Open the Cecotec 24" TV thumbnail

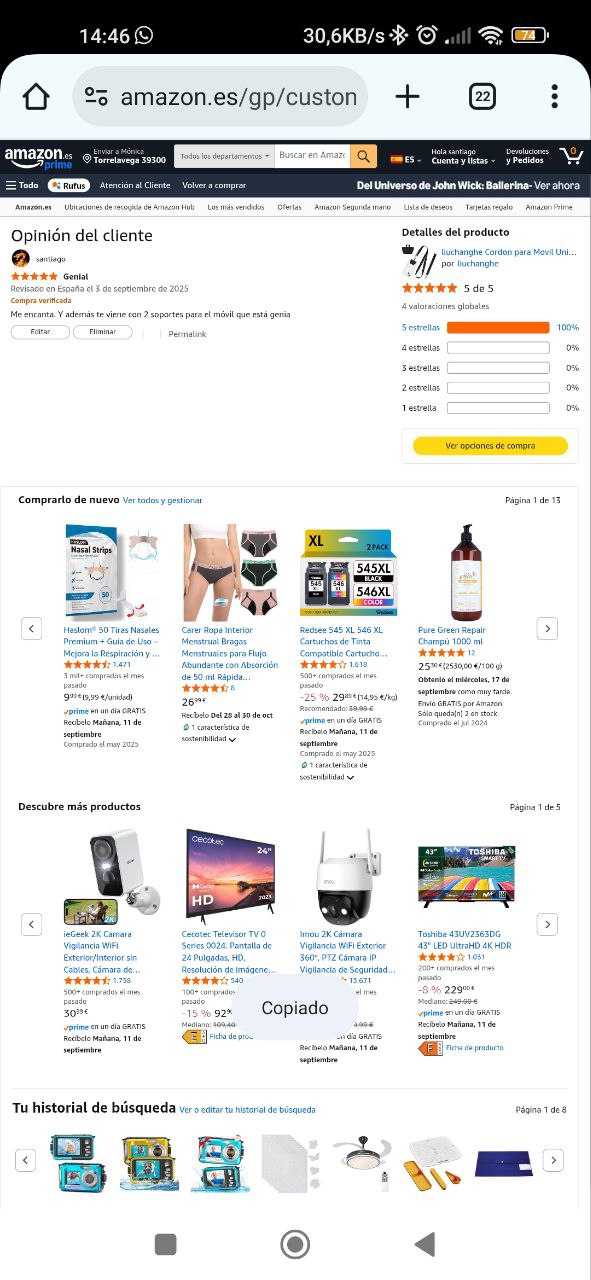pyautogui.click(x=229, y=875)
